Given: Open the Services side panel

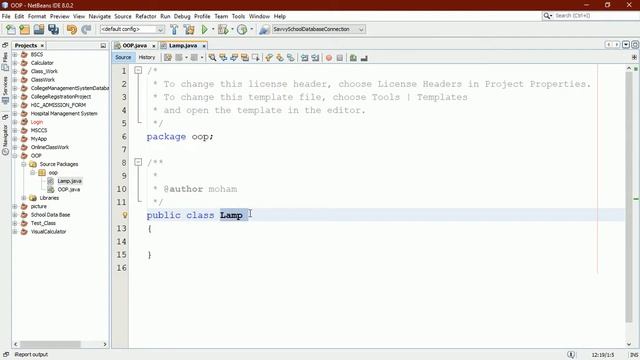Looking at the screenshot, I should click(5, 89).
